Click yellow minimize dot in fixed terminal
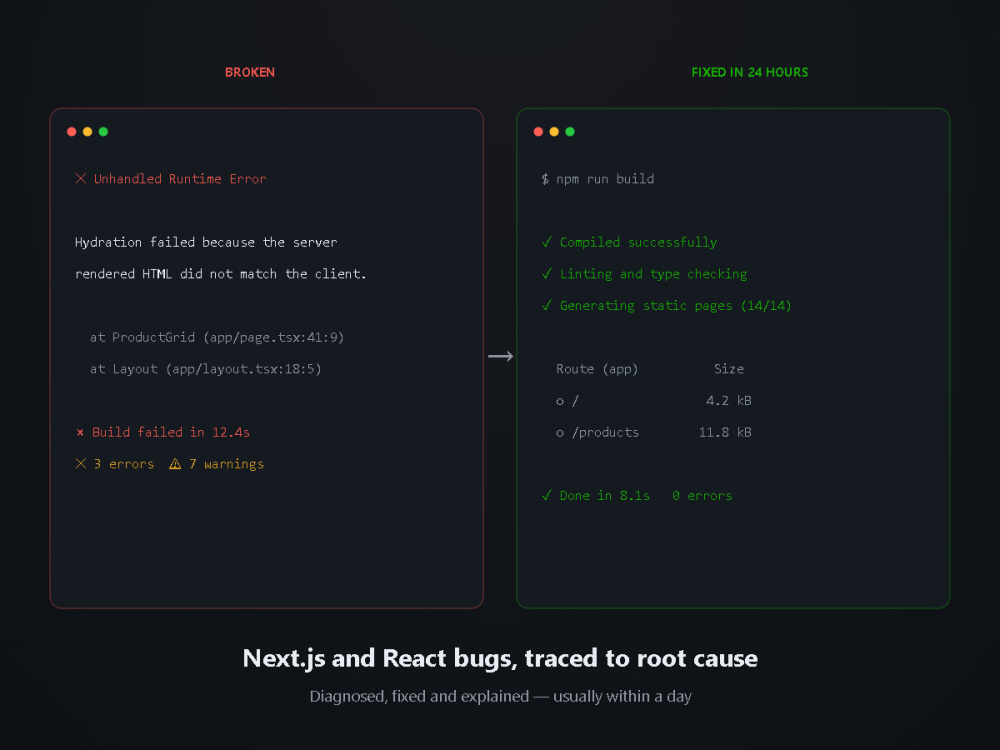Viewport: 1000px width, 750px height. (x=554, y=131)
